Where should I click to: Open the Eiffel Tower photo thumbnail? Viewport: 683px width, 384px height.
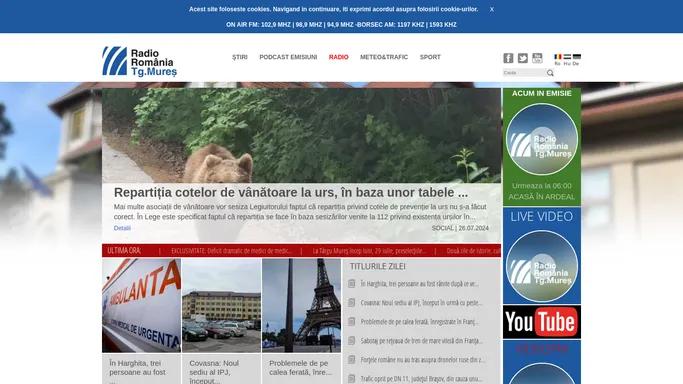tap(301, 305)
